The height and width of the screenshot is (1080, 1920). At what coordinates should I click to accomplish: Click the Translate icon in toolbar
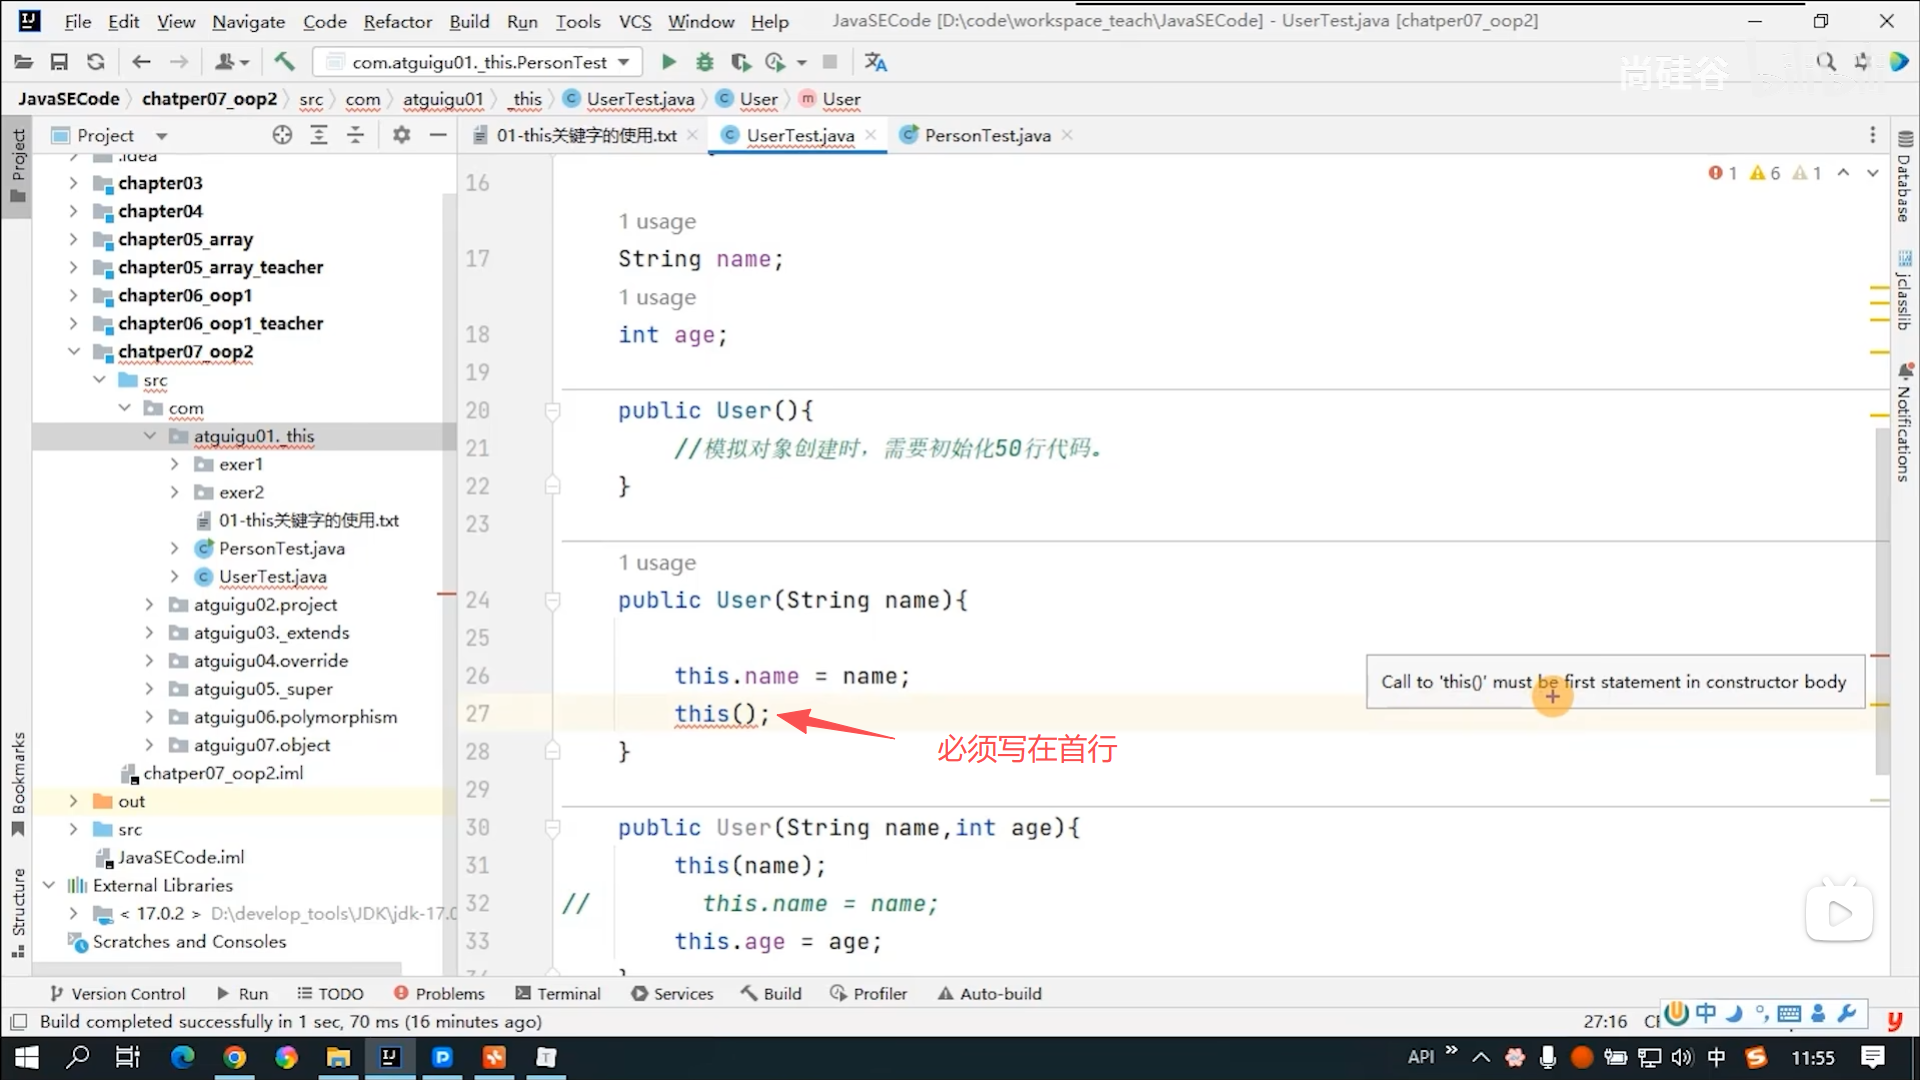tap(876, 62)
